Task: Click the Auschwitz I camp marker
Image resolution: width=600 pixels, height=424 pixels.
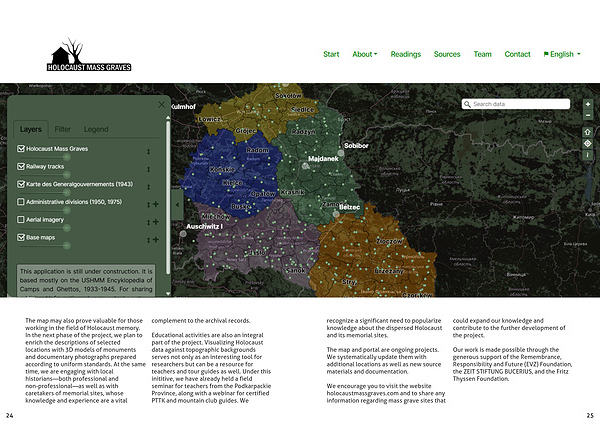Action: click(x=183, y=234)
